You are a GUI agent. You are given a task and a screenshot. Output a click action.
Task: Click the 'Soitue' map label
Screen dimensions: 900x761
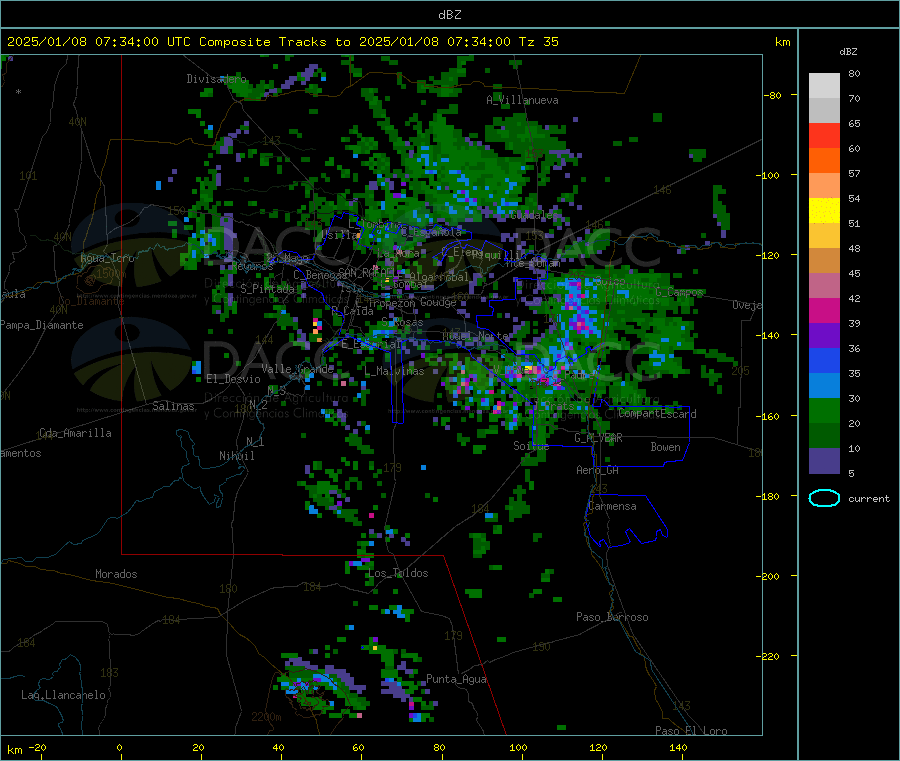tap(531, 446)
